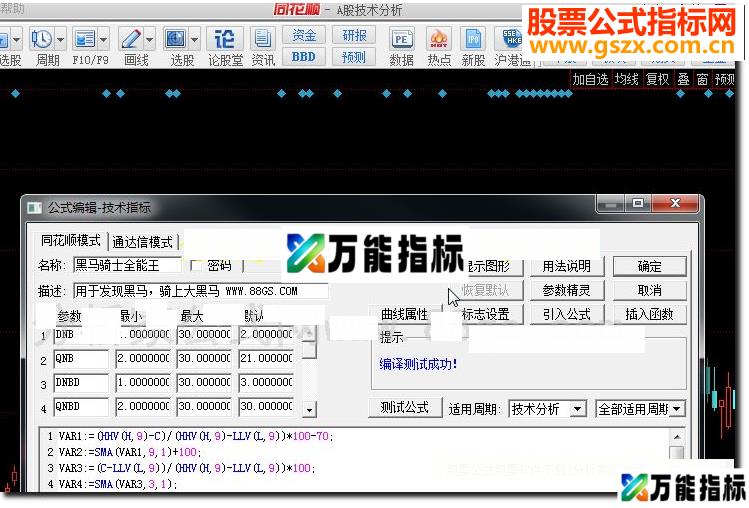The height and width of the screenshot is (508, 749).
Task: Click the 测试公式 button
Action: (x=405, y=408)
